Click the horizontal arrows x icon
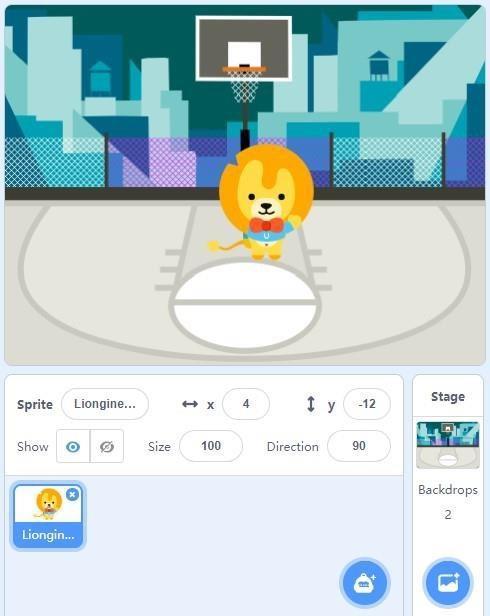 coord(190,404)
